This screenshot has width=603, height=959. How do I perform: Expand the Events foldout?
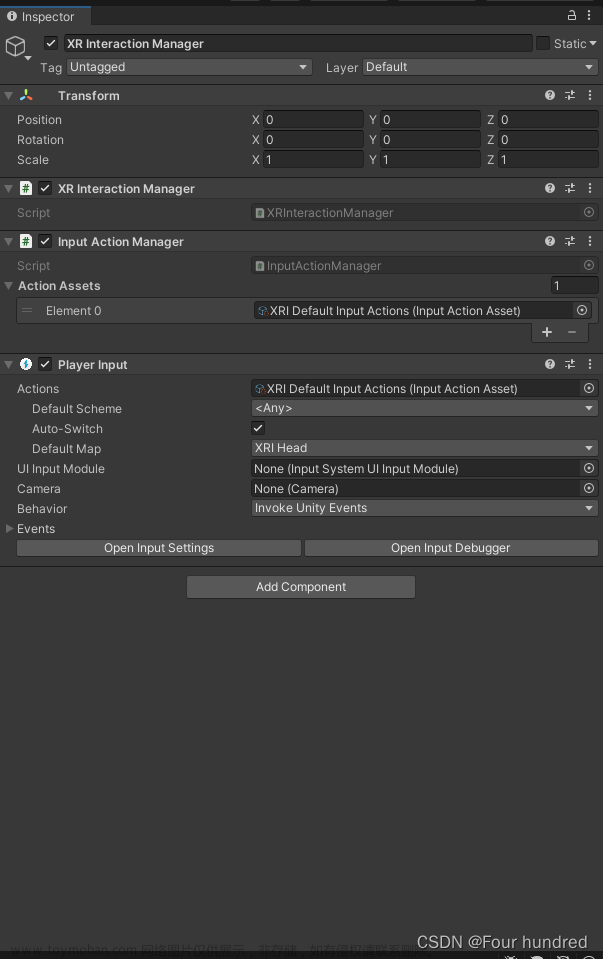10,528
